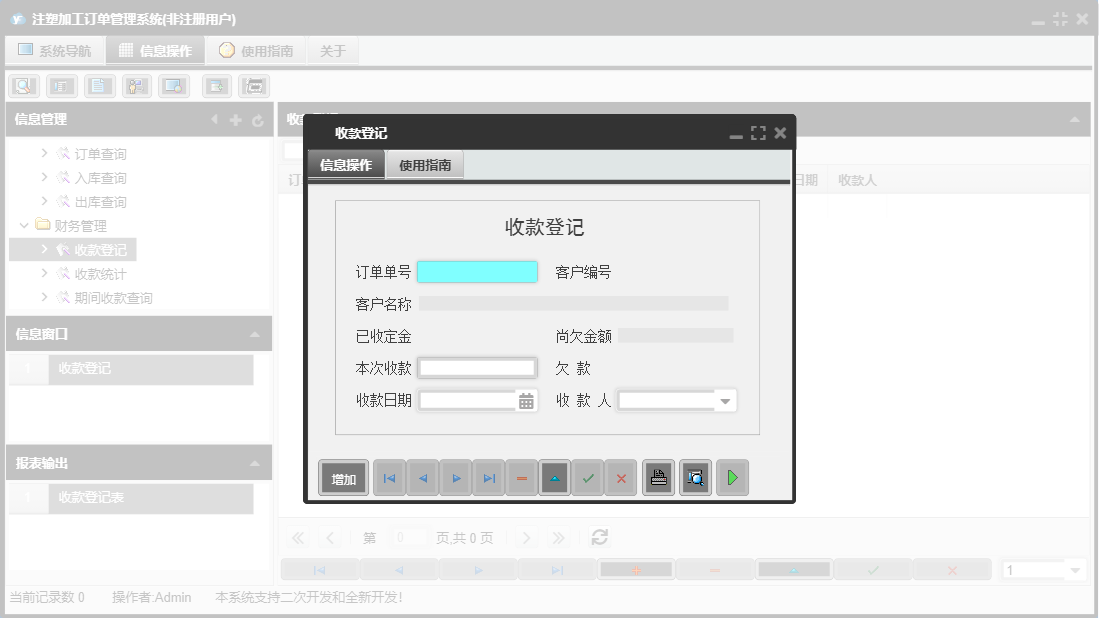Jump to the last record using navigation icon
Screen dimensions: 1099x618
(489, 477)
